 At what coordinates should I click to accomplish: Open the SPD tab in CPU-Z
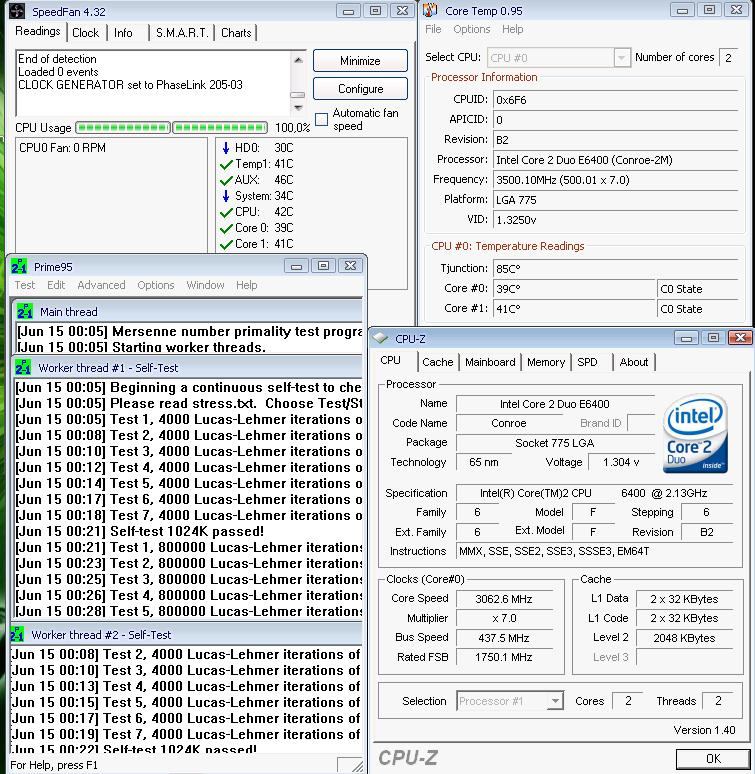click(x=587, y=362)
